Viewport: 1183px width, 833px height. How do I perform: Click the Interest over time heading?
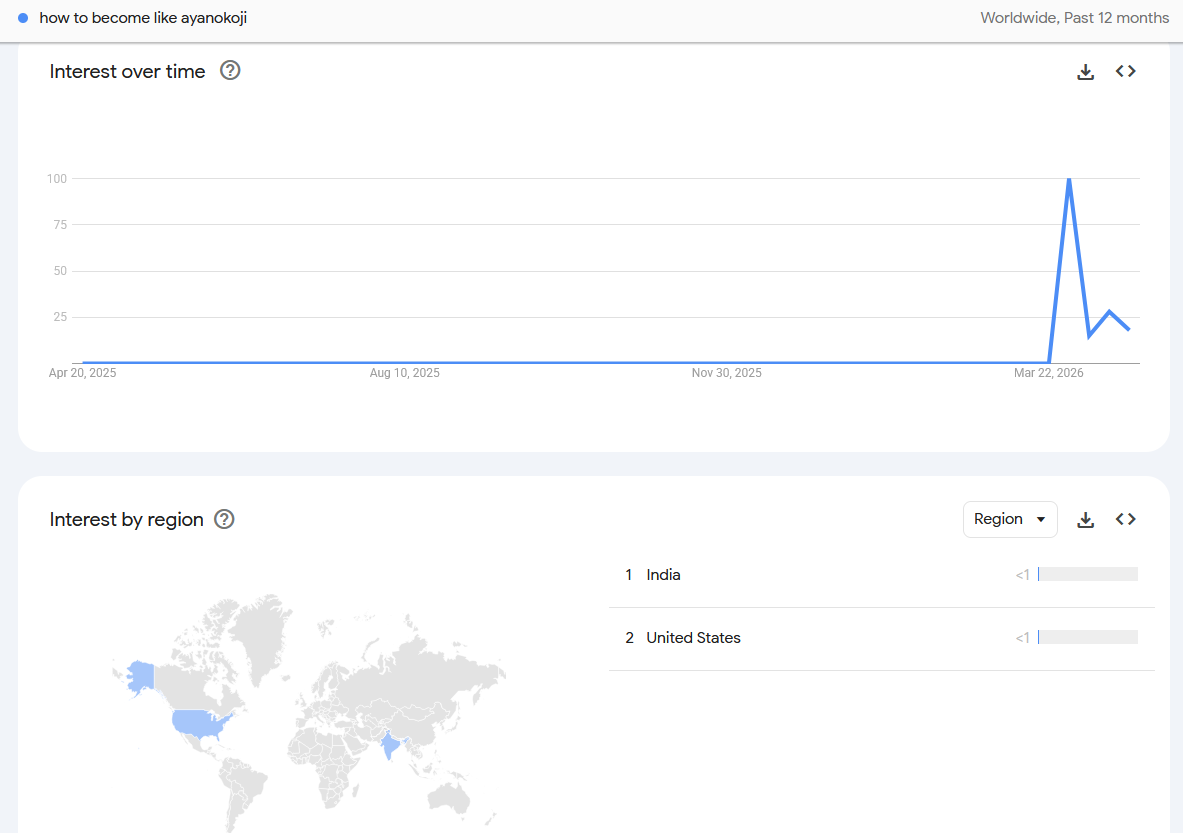(x=128, y=72)
